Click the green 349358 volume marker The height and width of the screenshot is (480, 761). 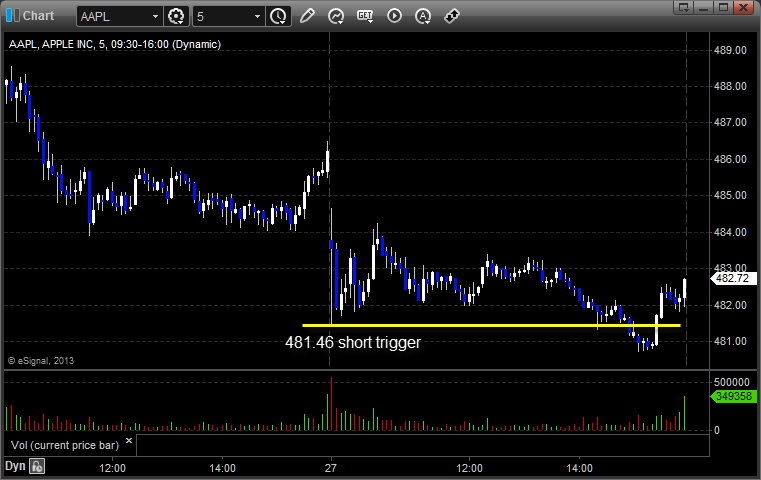(733, 396)
